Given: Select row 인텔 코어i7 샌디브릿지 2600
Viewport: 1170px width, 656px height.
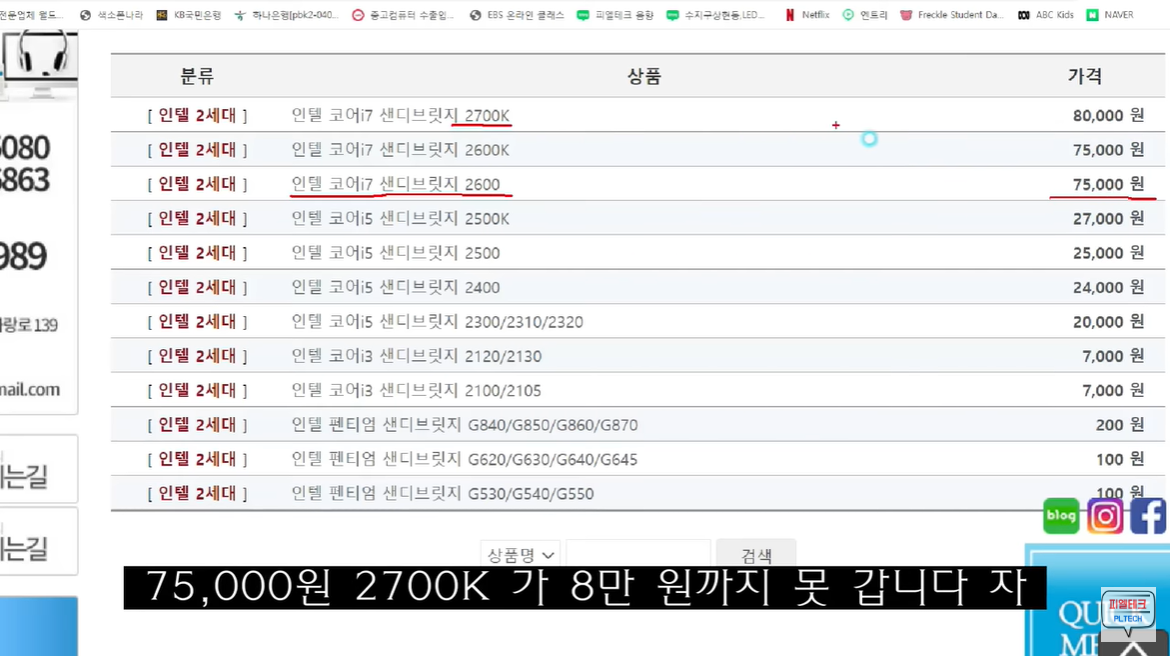Looking at the screenshot, I should point(638,184).
